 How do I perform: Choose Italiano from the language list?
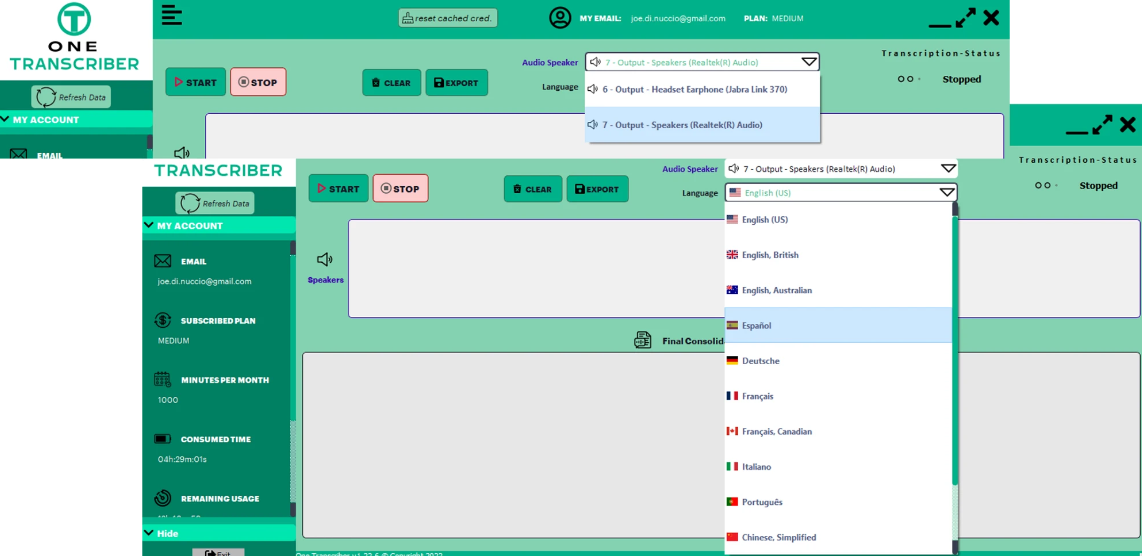point(838,466)
